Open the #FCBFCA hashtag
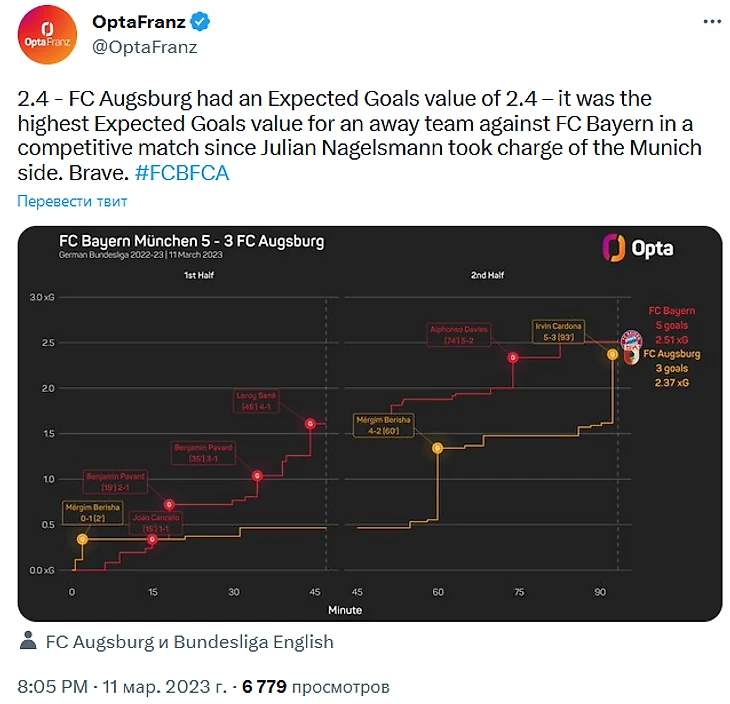Screen dimensions: 730x704 (181, 172)
